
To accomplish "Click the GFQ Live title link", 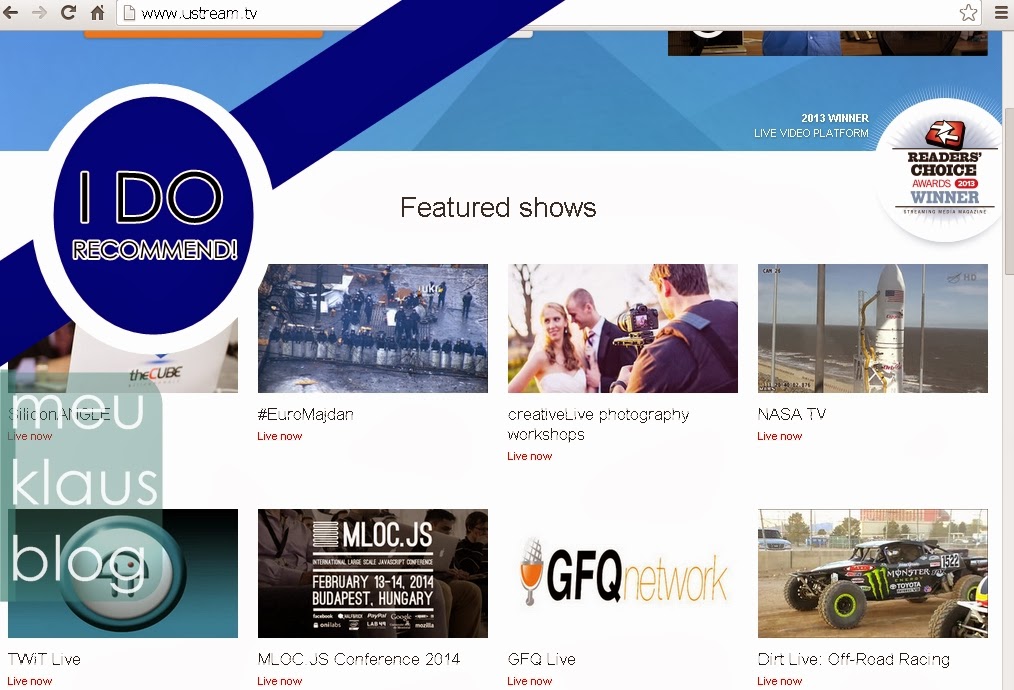I will [542, 659].
